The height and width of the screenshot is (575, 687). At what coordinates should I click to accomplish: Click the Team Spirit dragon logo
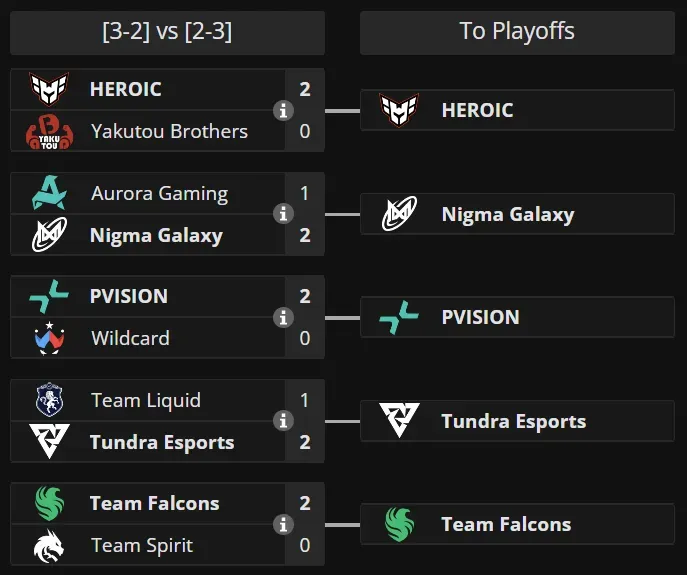(x=49, y=545)
